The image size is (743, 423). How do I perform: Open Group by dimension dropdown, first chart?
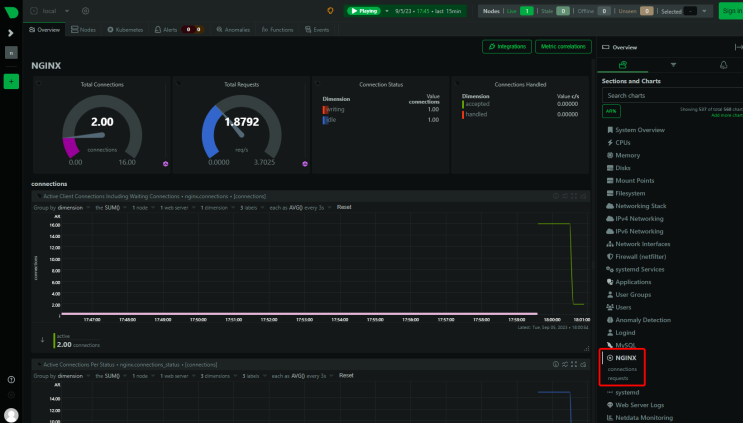[x=62, y=207]
